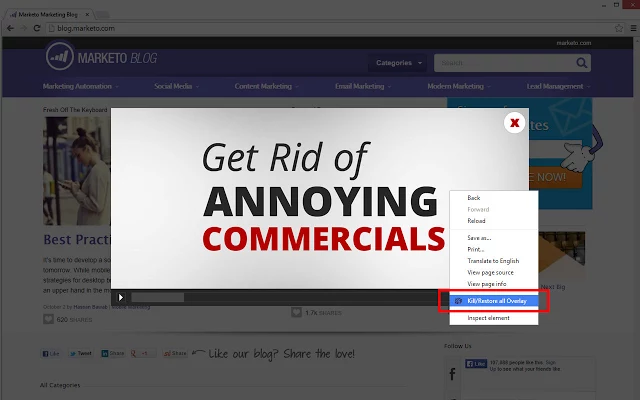Screen dimensions: 640x400
Task: Click the Marketo Blog logo
Action: pyautogui.click(x=101, y=57)
